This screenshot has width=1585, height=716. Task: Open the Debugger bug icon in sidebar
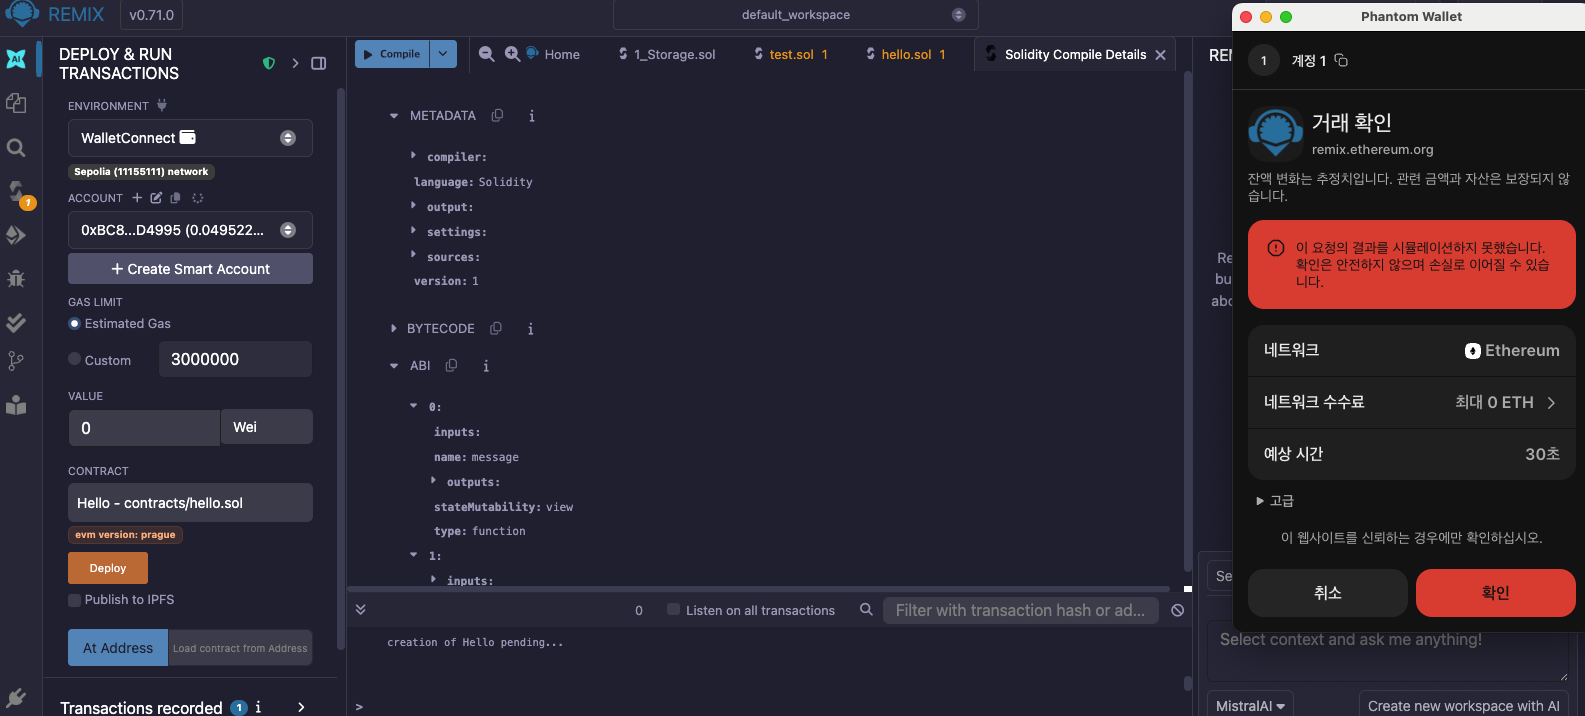[x=16, y=279]
